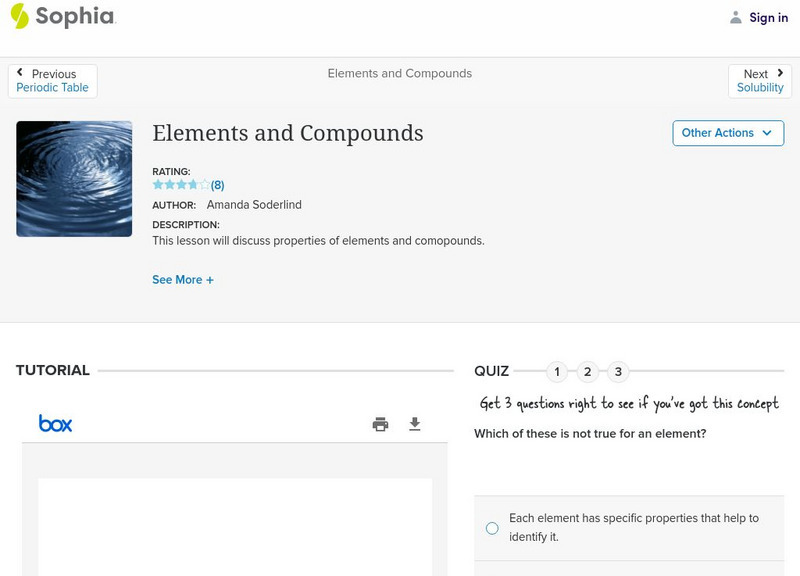Screen dimensions: 800x576
Task: Click the Box logo
Action: coord(55,424)
